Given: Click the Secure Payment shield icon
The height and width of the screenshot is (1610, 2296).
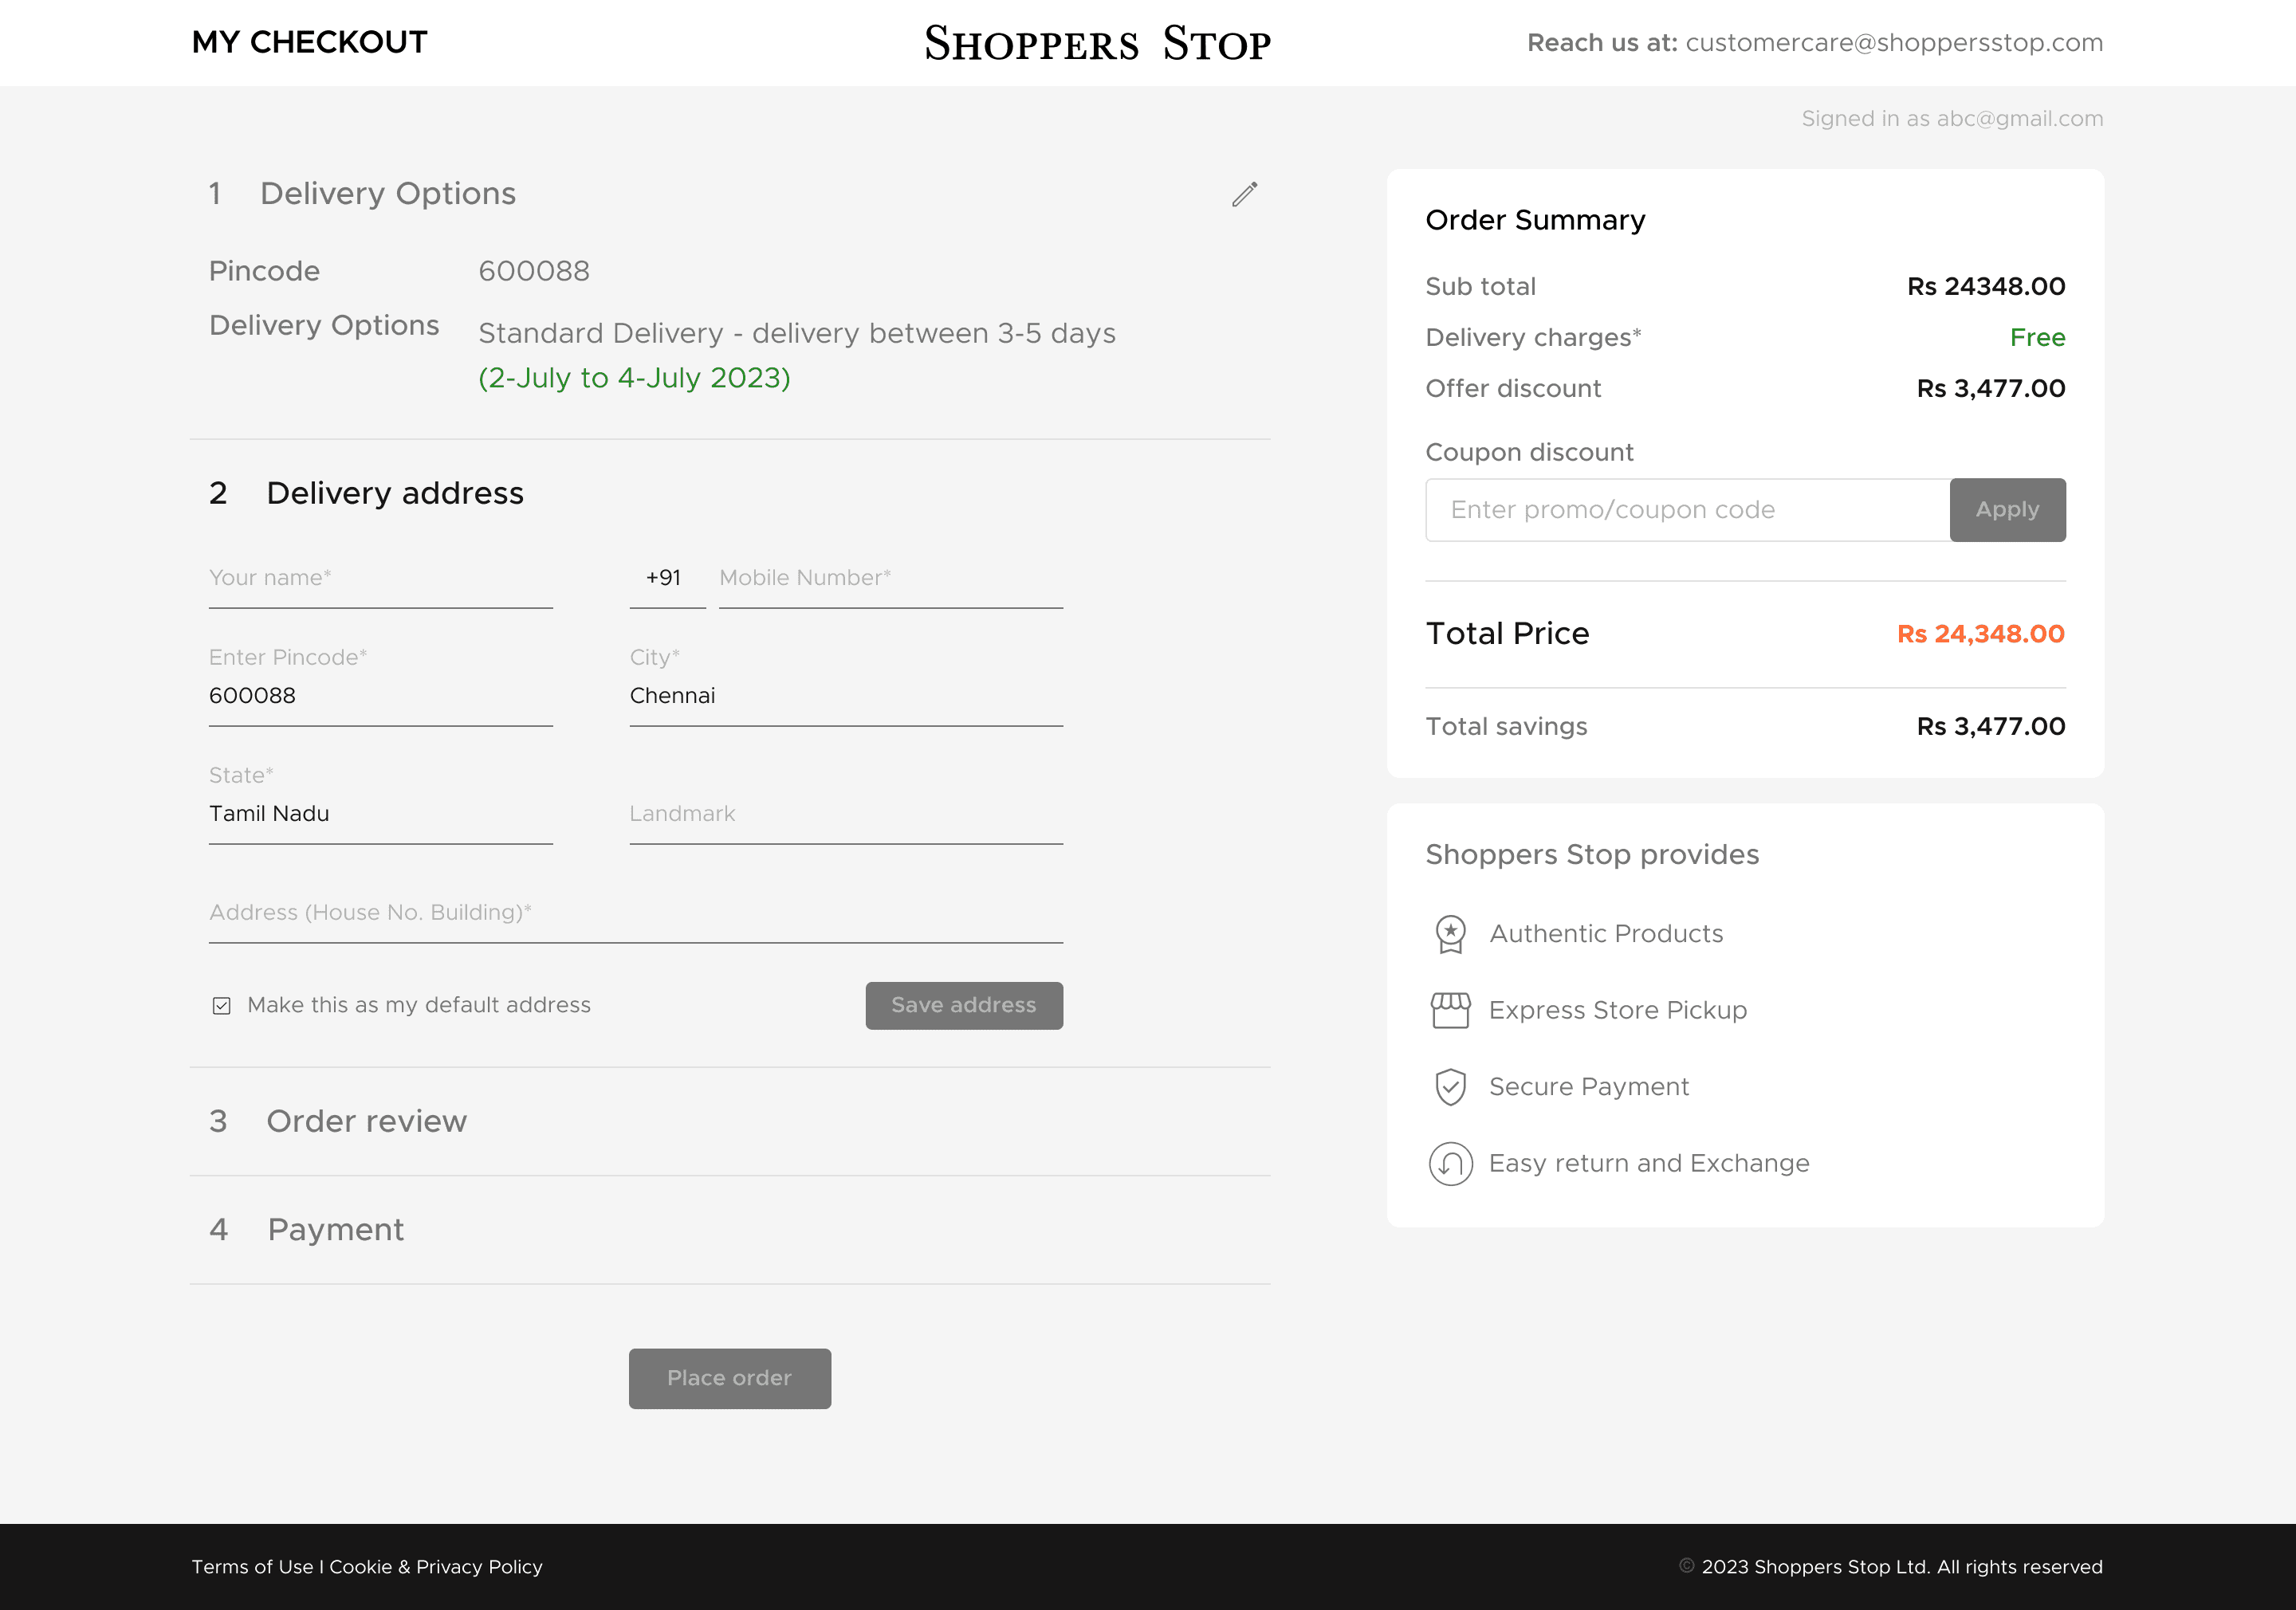Looking at the screenshot, I should click(x=1450, y=1087).
